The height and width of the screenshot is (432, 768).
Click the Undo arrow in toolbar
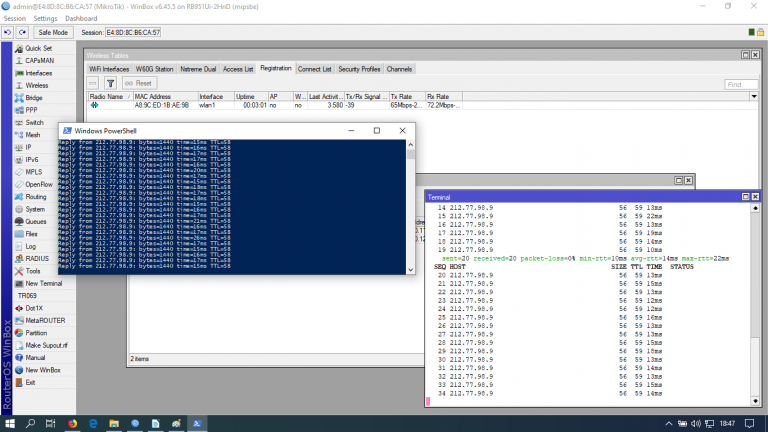8,32
